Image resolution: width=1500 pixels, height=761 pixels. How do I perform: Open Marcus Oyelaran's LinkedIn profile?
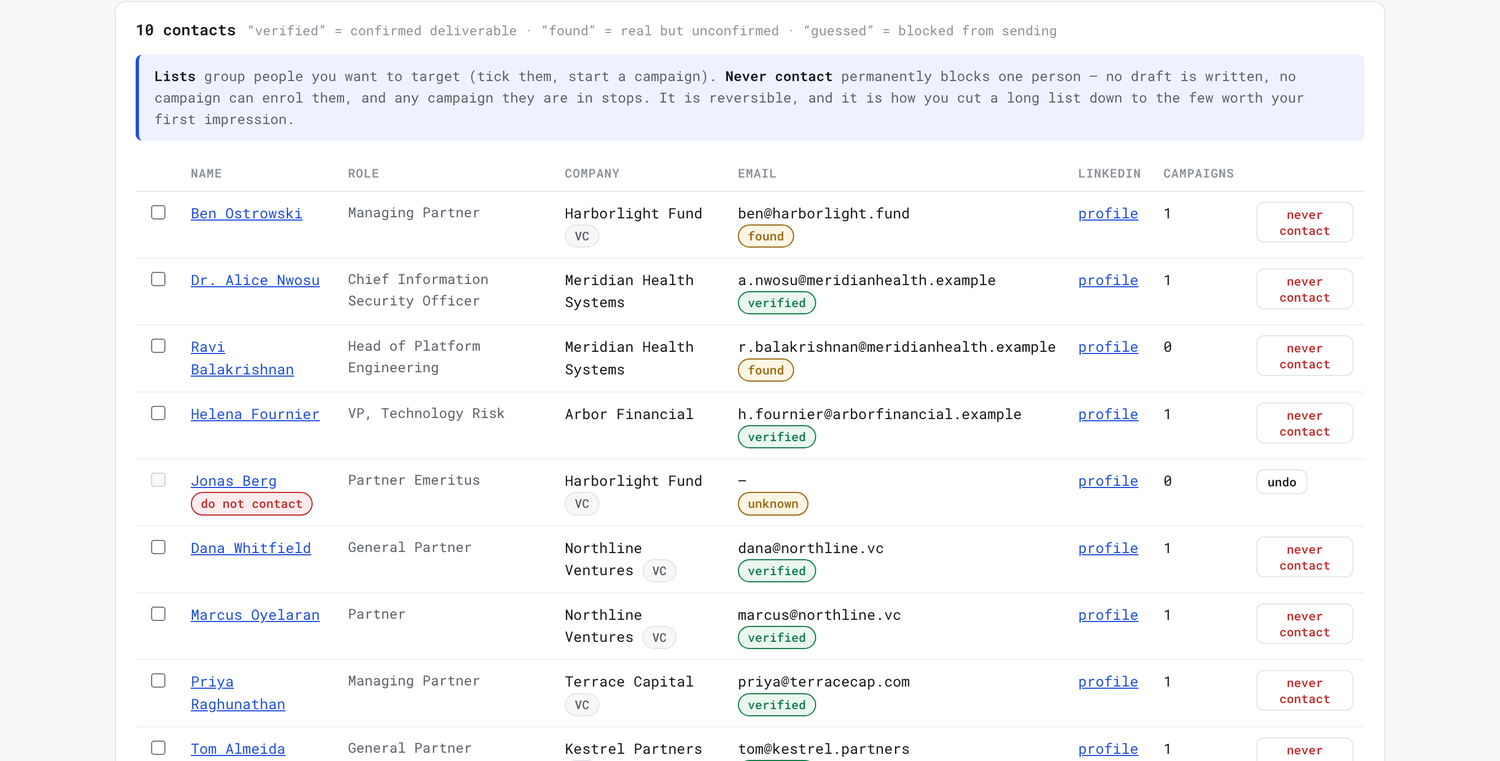click(x=1108, y=615)
